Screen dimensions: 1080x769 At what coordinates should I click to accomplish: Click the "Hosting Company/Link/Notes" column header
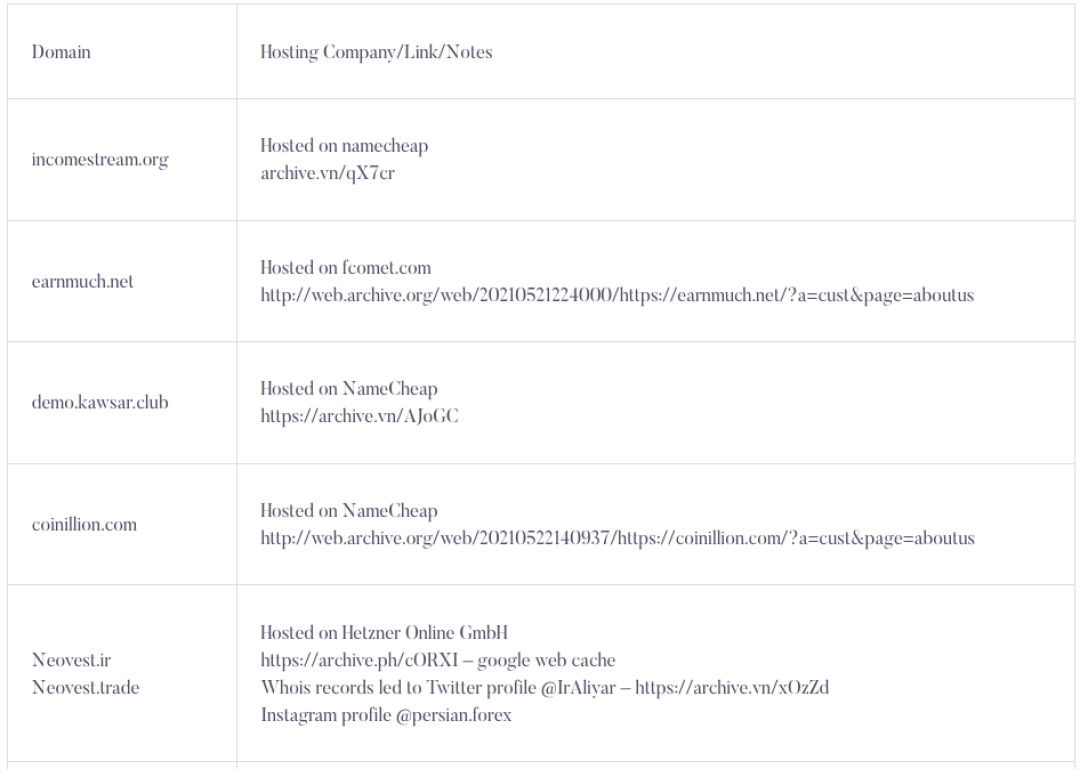tap(376, 53)
